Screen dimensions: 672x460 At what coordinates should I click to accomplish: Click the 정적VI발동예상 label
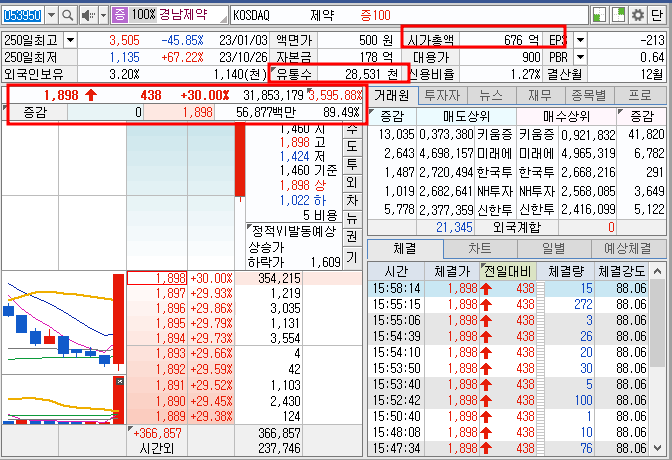(294, 232)
